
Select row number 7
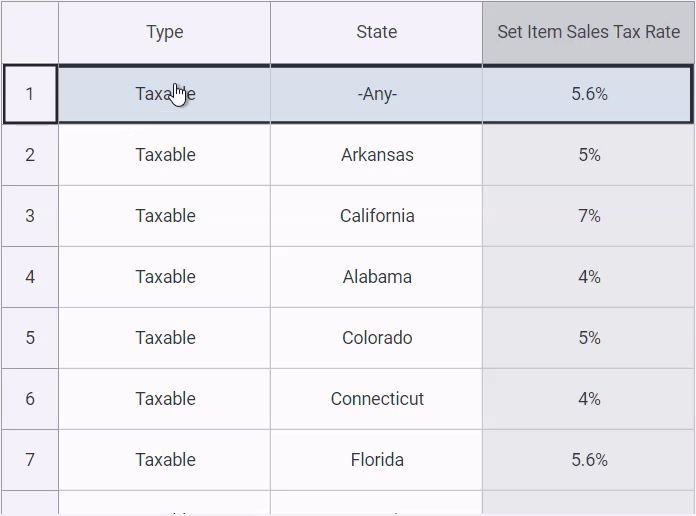coord(30,460)
